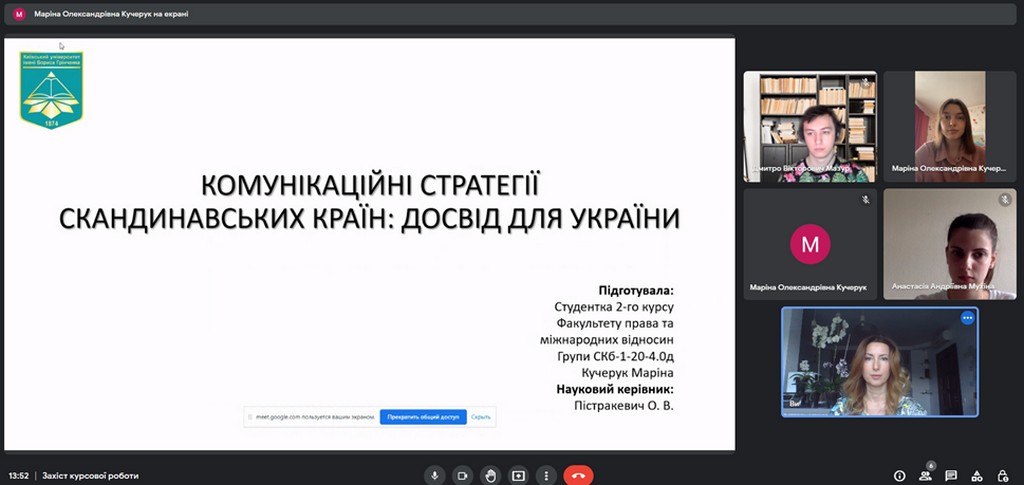The height and width of the screenshot is (485, 1024).
Task: Click the blue stop sharing button
Action: (423, 416)
